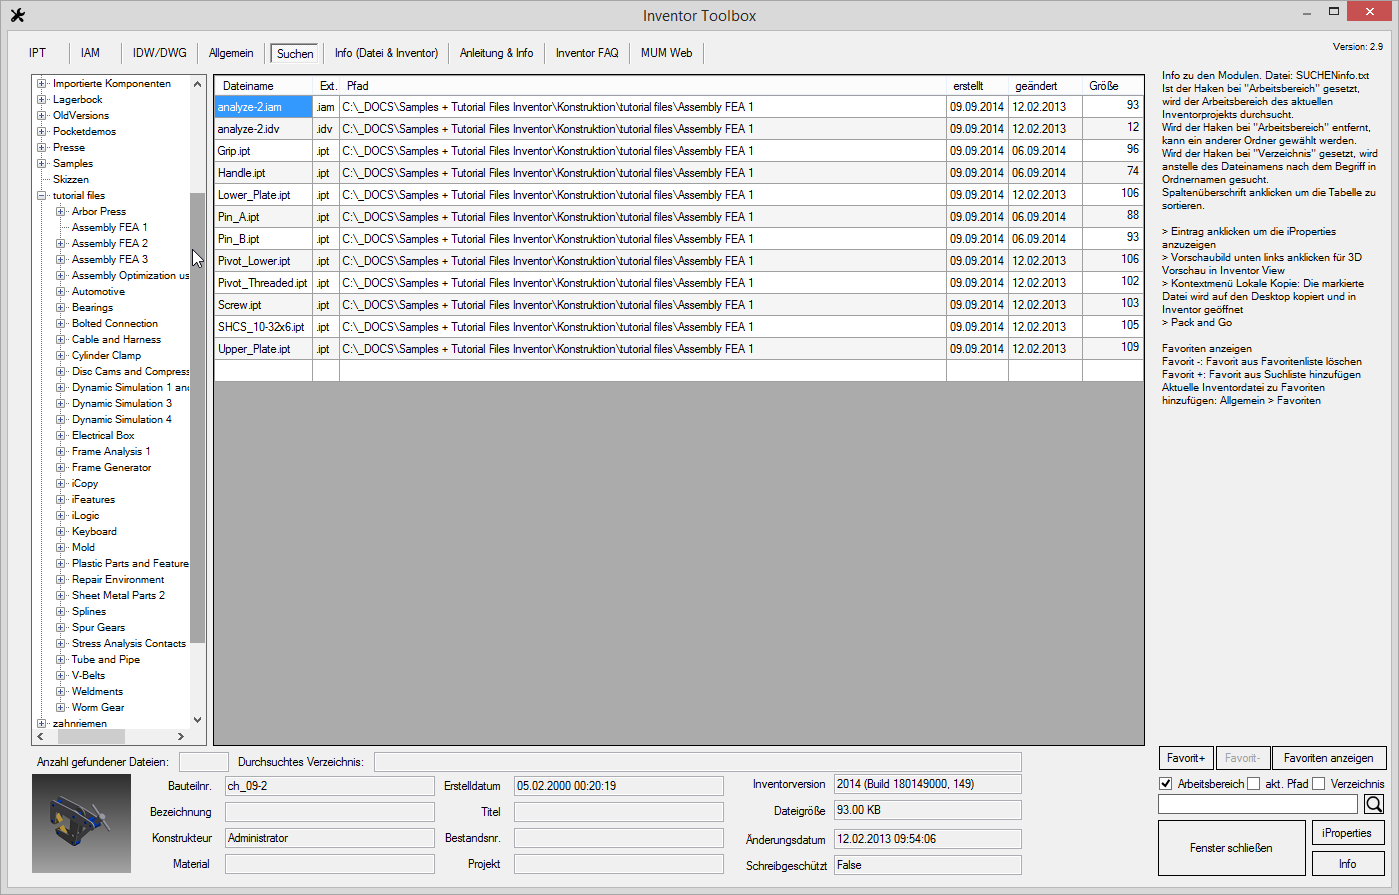Screen dimensions: 1399x895
Task: Enable the akt. Pfad checkbox
Action: 1253,784
